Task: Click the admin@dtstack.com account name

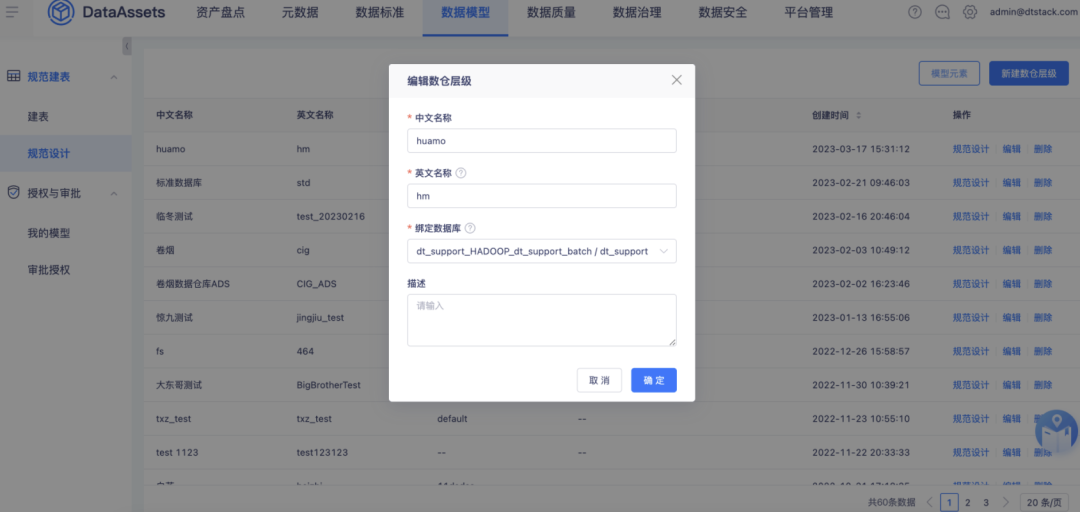Action: (x=1034, y=12)
